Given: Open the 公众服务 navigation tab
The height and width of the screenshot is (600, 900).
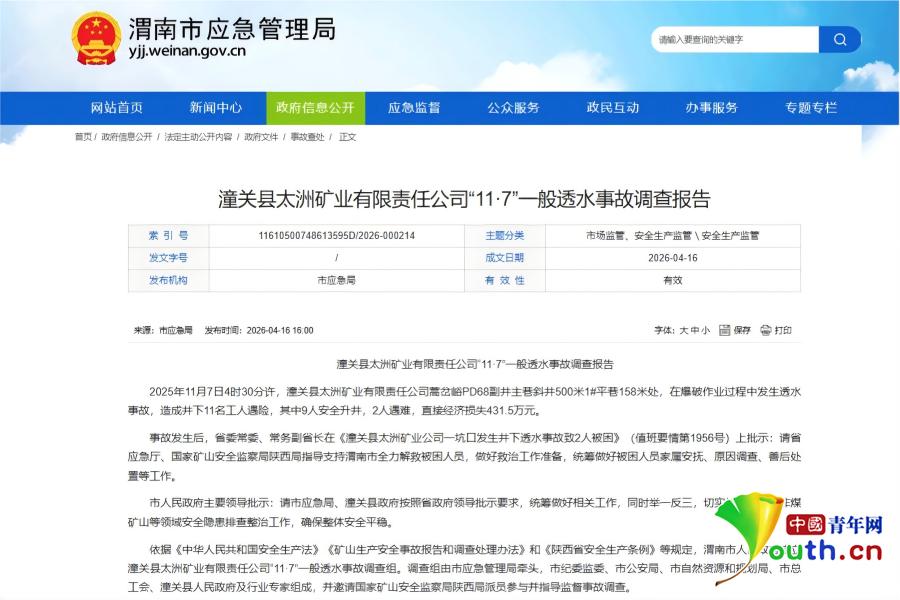Looking at the screenshot, I should (513, 108).
